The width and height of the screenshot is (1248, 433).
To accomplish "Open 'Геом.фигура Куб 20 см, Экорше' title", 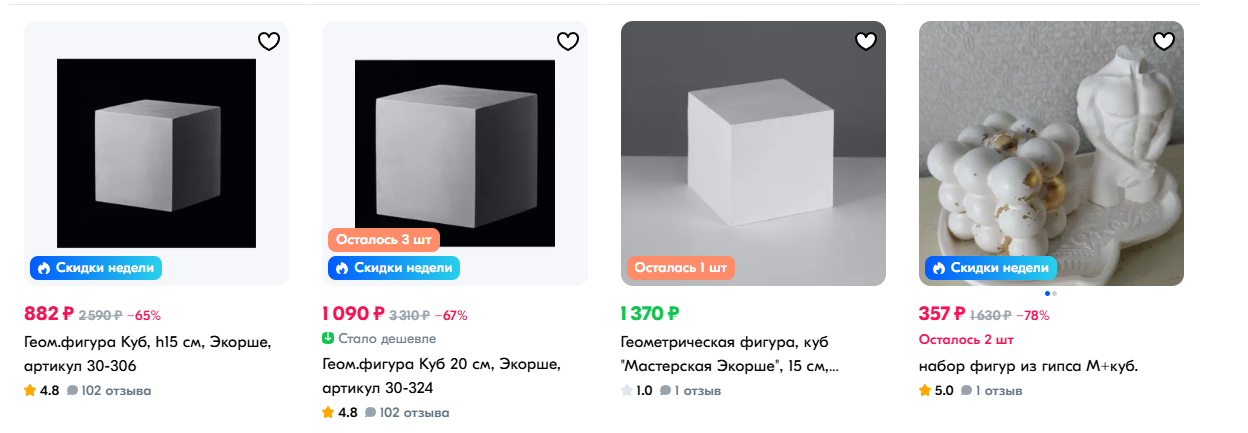I will [440, 375].
